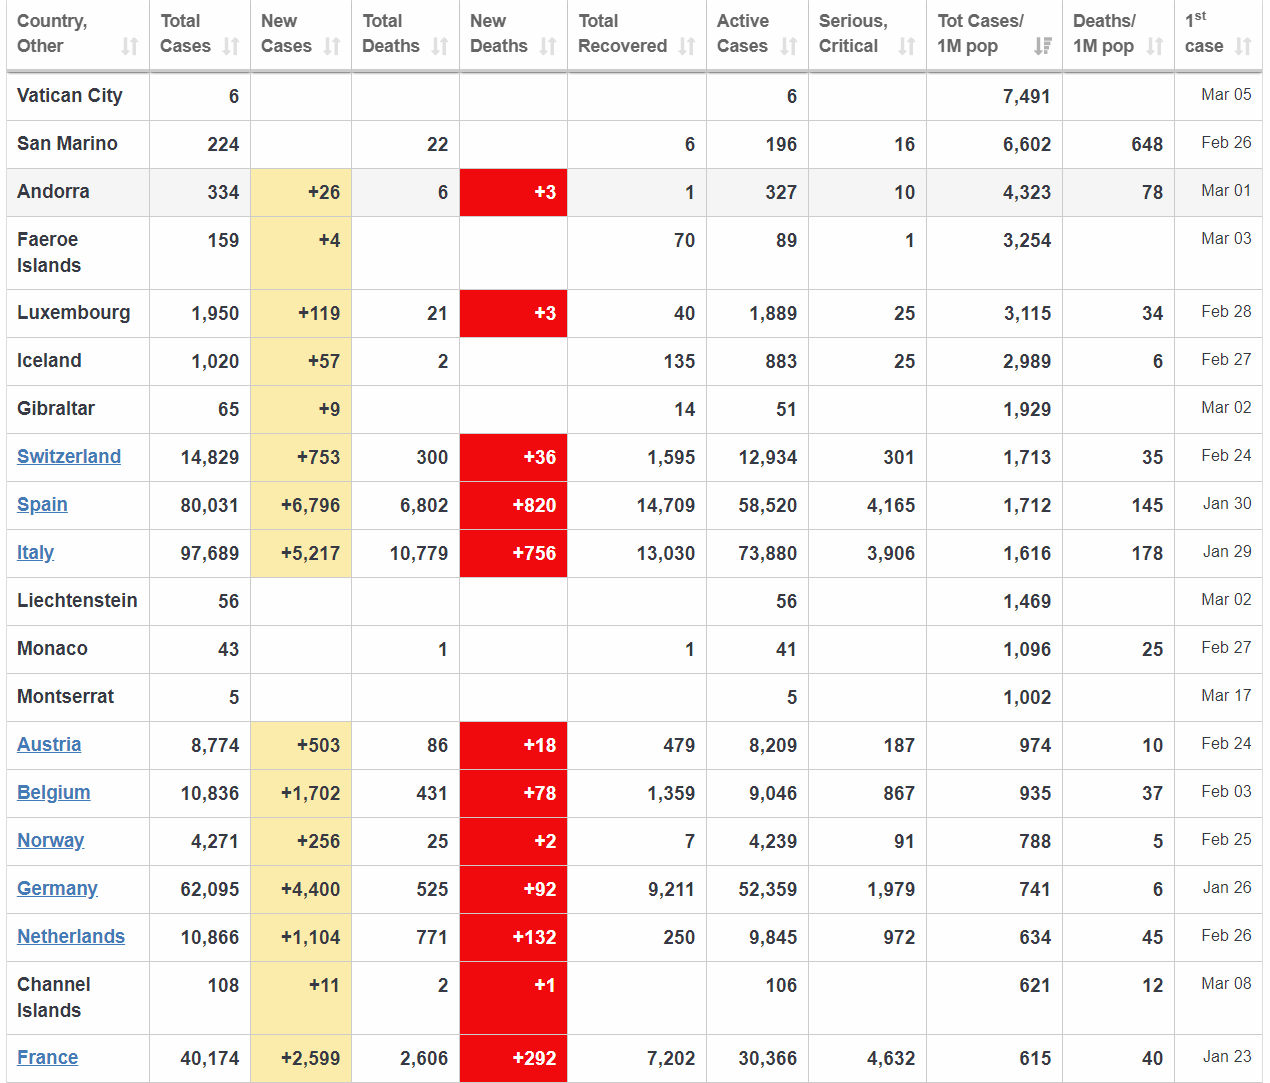1270x1083 pixels.
Task: Select the Monaco row name
Action: [52, 649]
